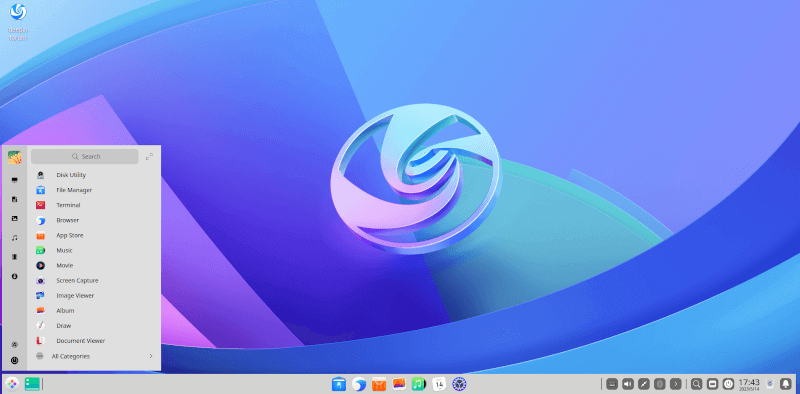Open the multitasking view on the dock
This screenshot has width=800, height=394.
pos(32,384)
